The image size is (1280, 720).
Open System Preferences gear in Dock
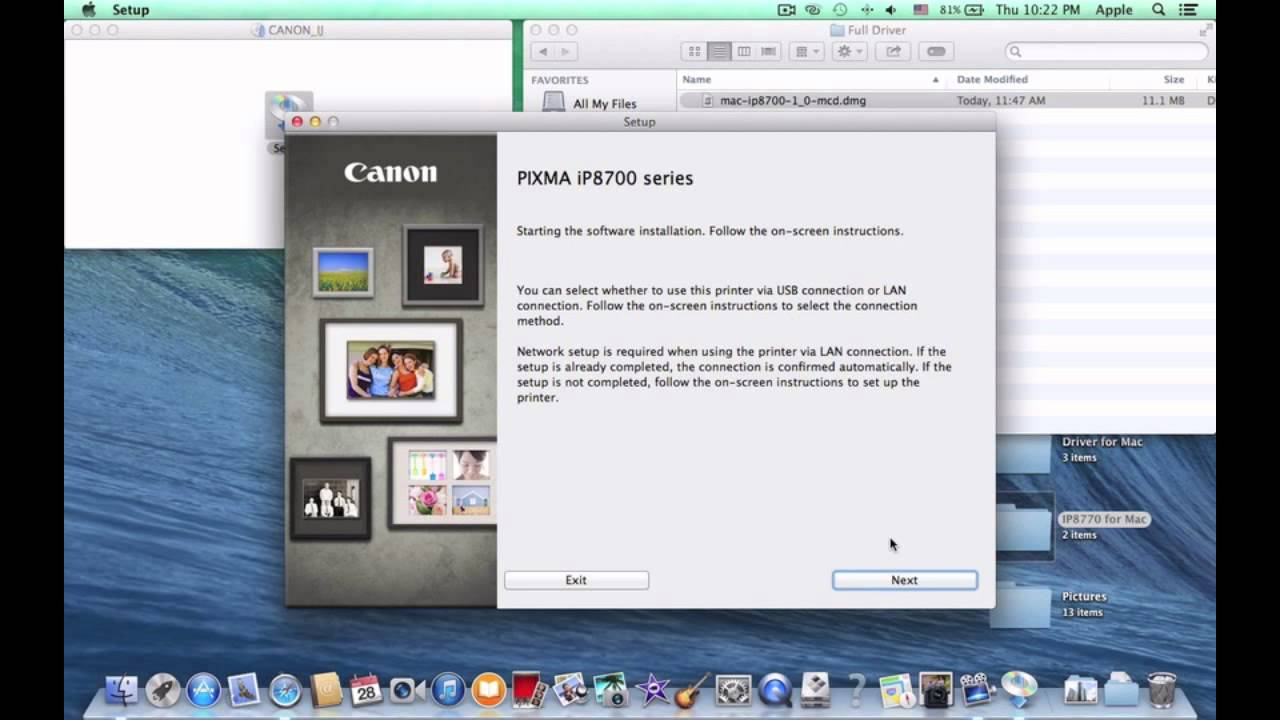[733, 690]
